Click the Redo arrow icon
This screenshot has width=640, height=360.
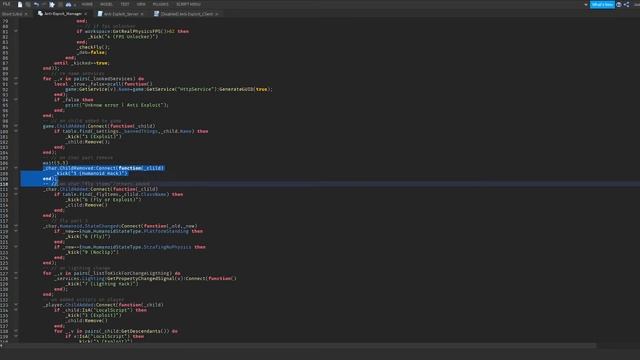click(44, 4)
